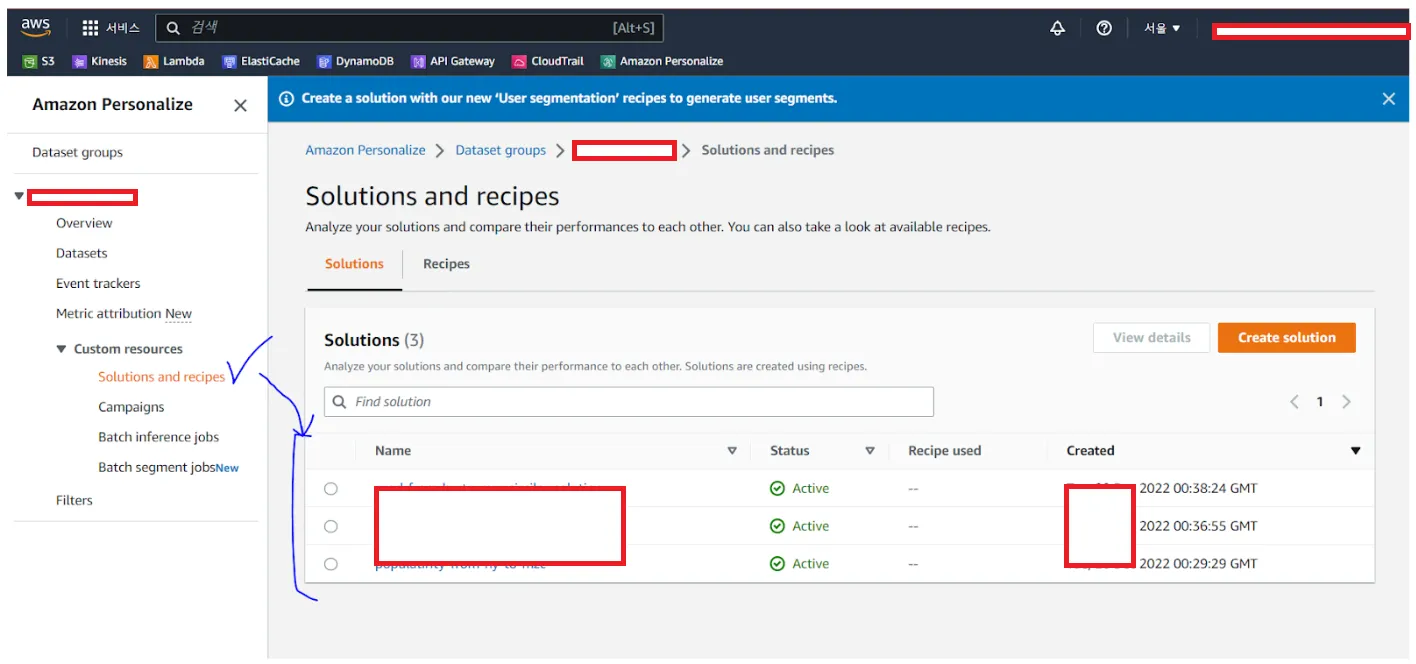Screen dimensions: 1416x664
Task: Open the notifications bell icon
Action: click(x=1057, y=28)
